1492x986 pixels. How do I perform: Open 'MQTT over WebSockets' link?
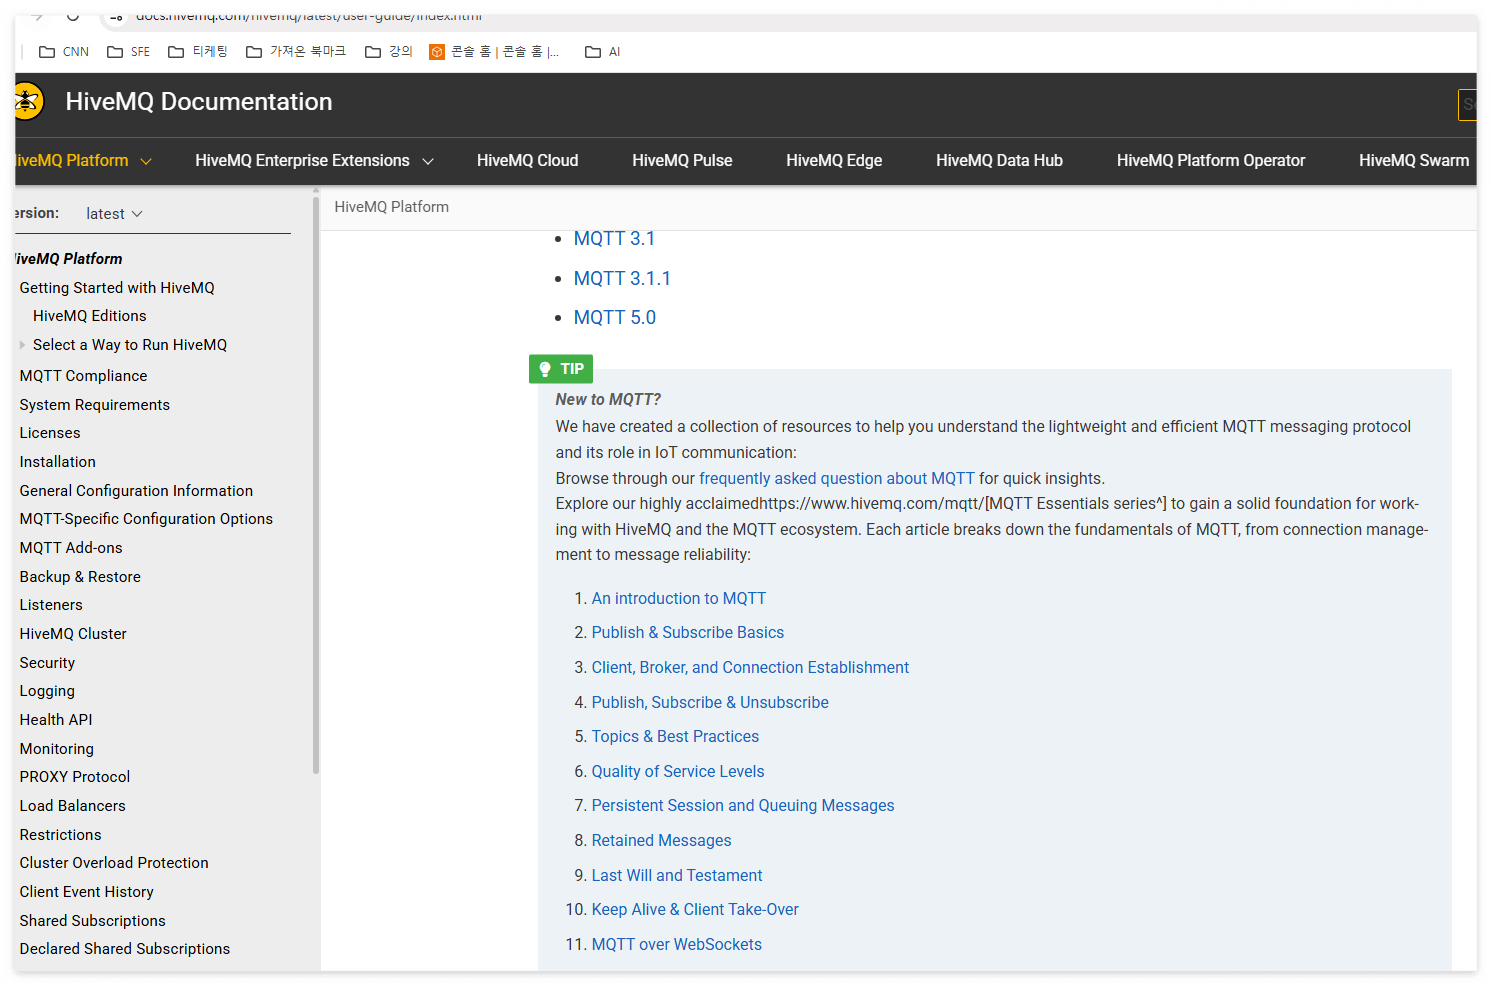tap(677, 945)
